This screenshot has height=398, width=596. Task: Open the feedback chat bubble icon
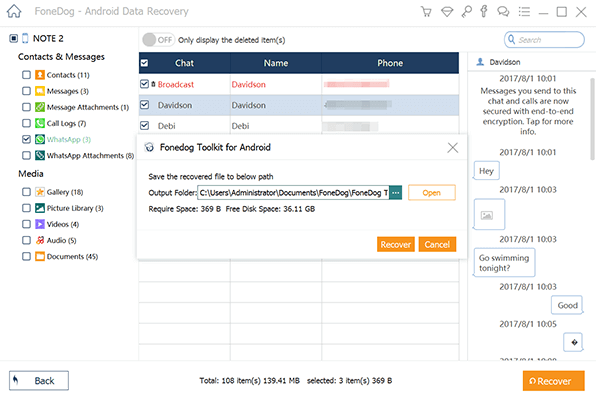coord(503,11)
